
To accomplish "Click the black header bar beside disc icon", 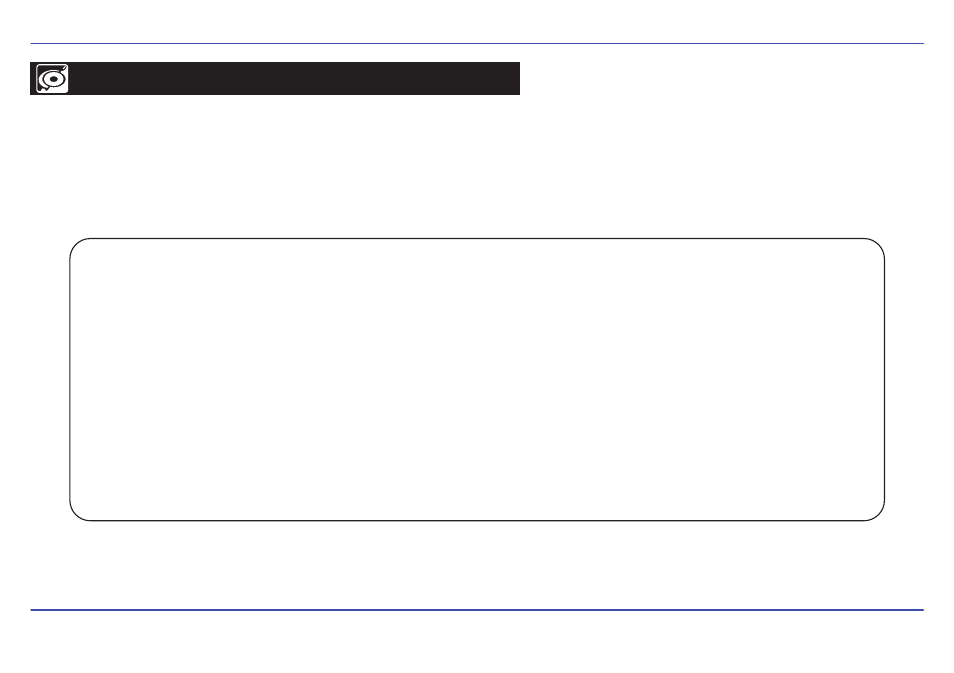I will [x=294, y=78].
